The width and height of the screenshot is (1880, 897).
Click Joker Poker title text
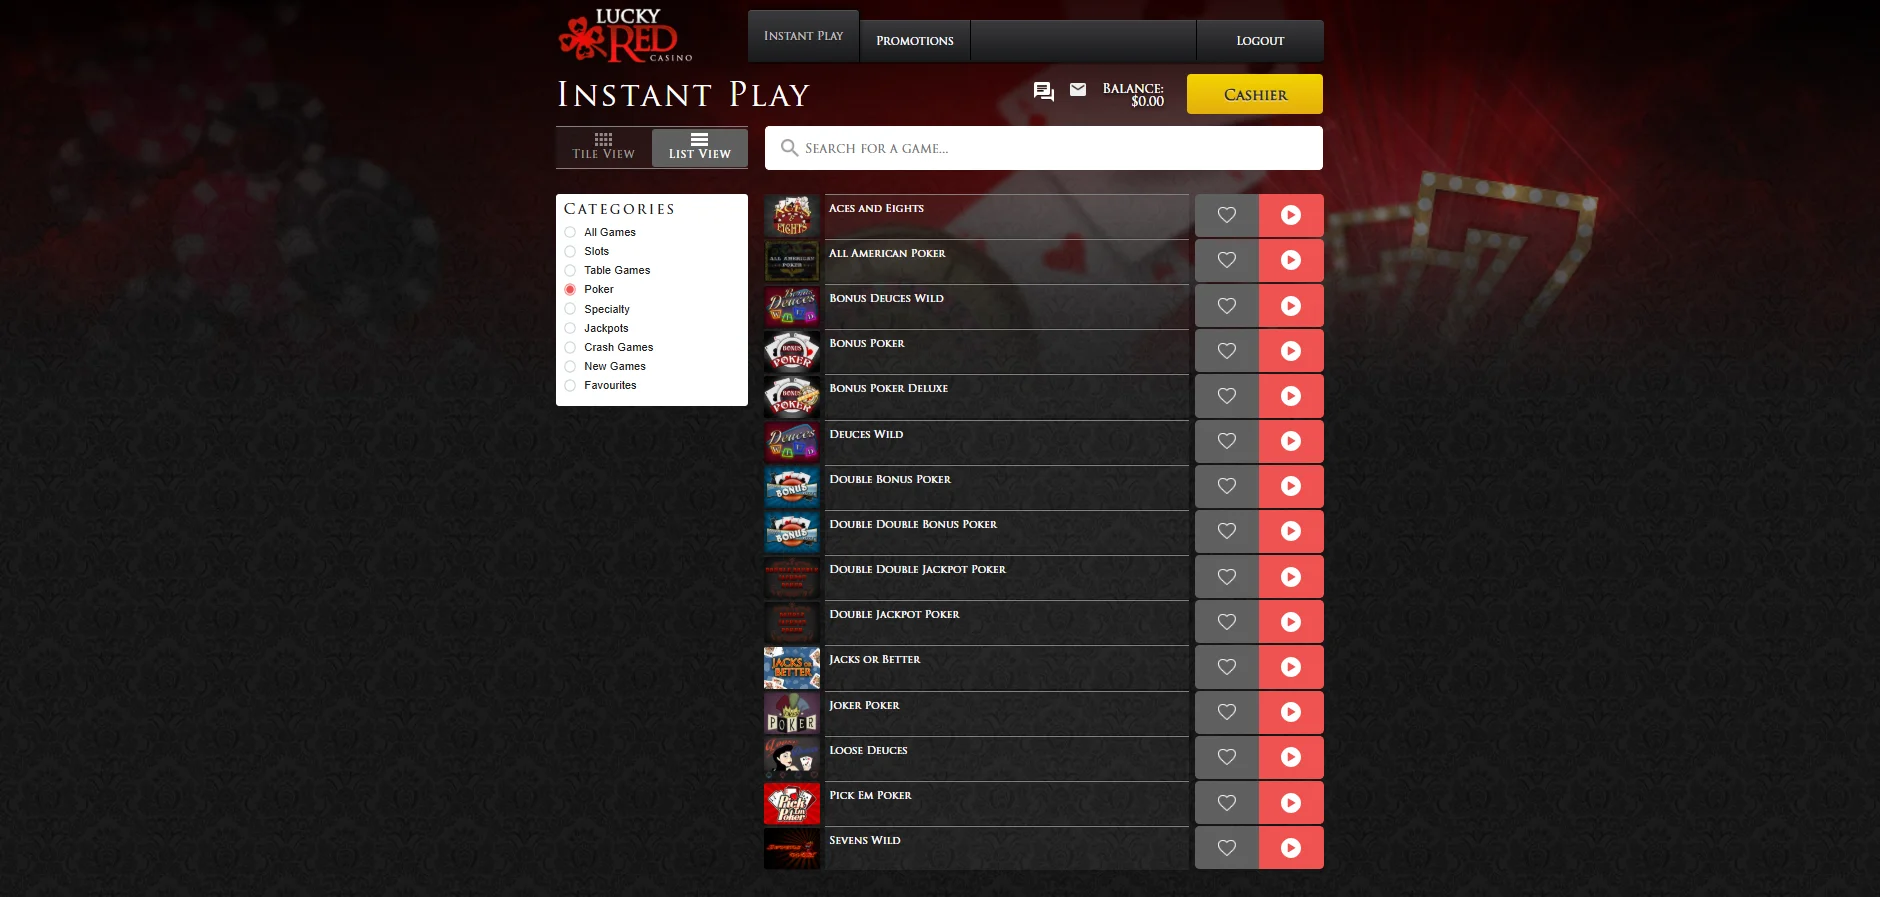click(x=864, y=705)
